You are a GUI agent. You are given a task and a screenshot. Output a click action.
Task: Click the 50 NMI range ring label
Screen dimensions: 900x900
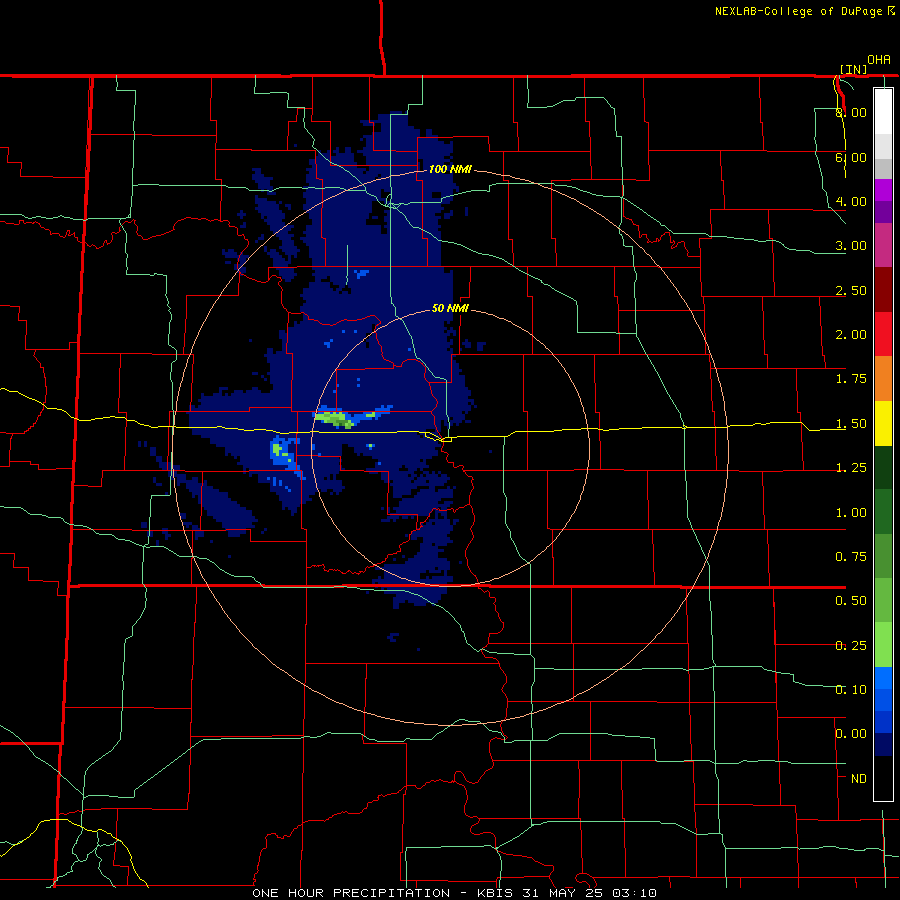pyautogui.click(x=450, y=308)
